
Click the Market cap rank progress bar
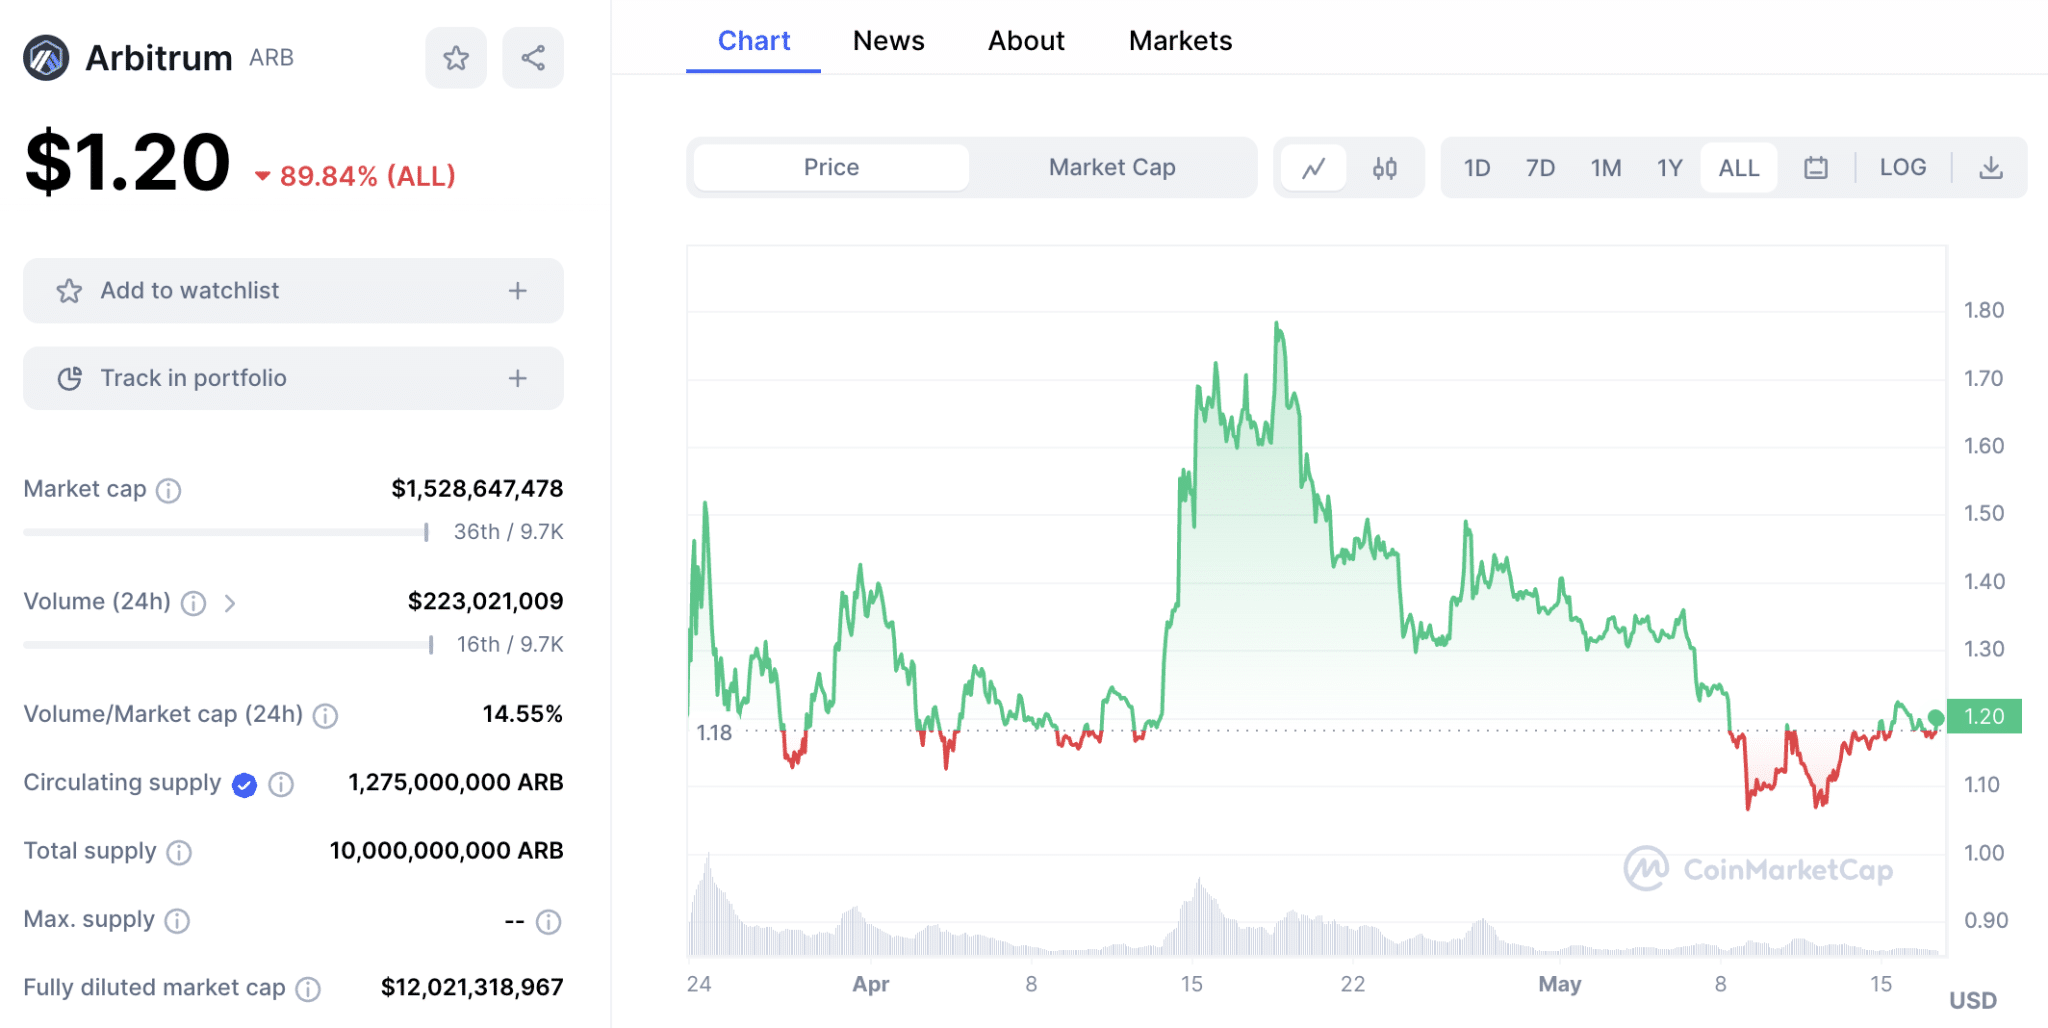(226, 532)
